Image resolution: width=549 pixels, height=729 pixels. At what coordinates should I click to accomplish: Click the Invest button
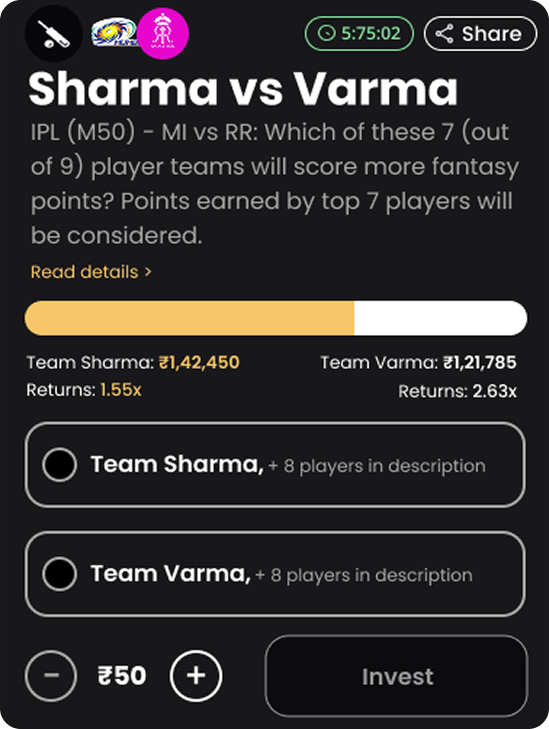397,676
